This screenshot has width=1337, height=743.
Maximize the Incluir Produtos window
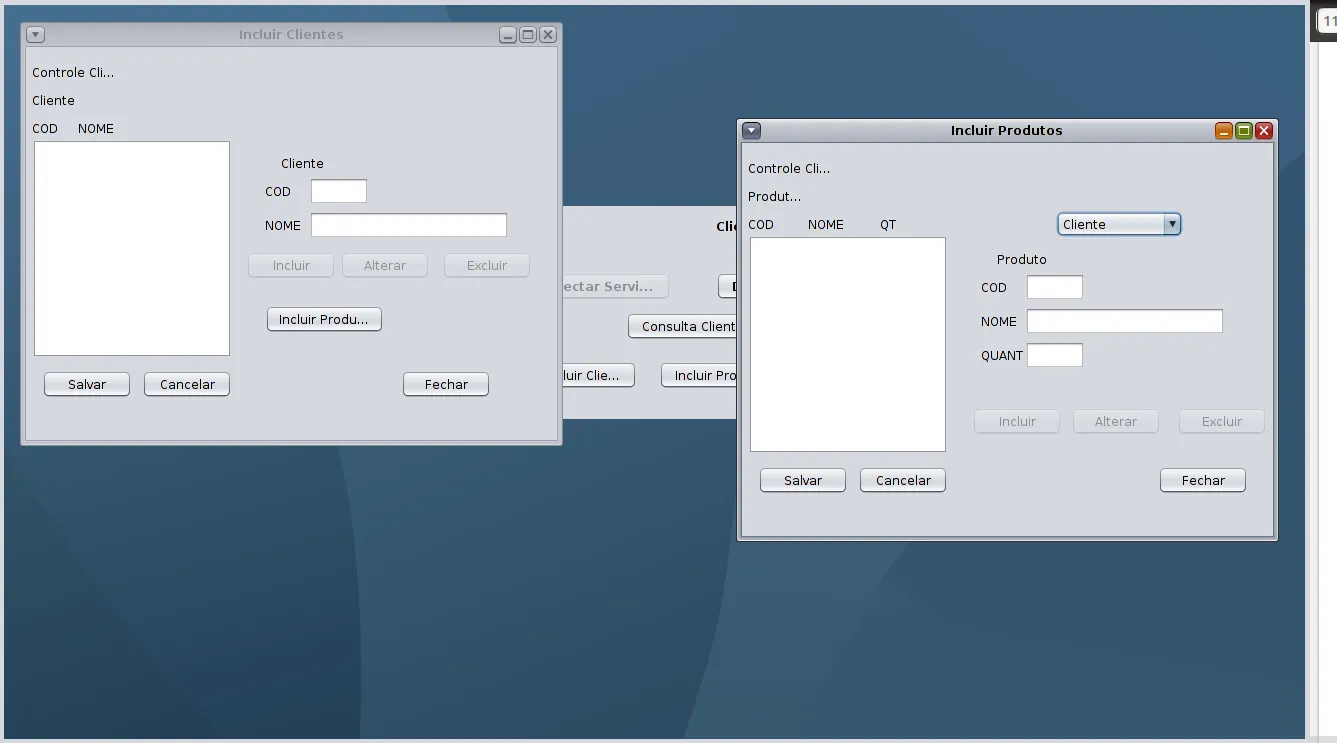point(1244,130)
